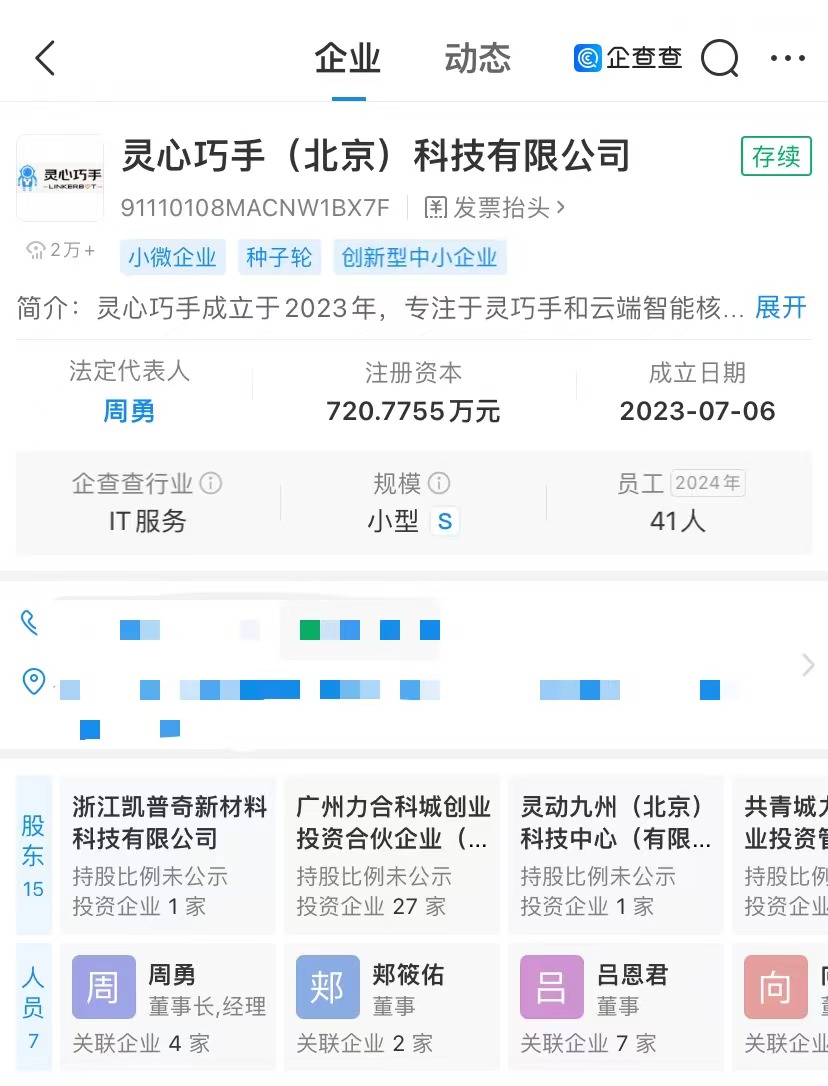
Task: Tap the 2万+ views indicator
Action: [x=60, y=250]
